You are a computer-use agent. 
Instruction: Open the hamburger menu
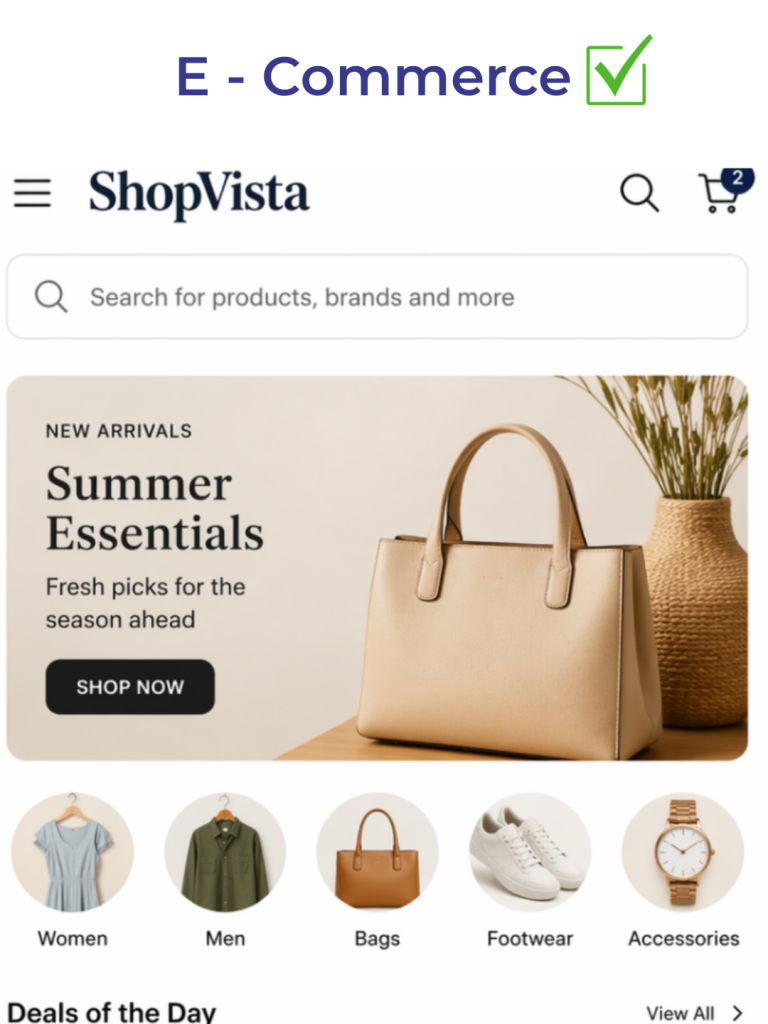[33, 193]
